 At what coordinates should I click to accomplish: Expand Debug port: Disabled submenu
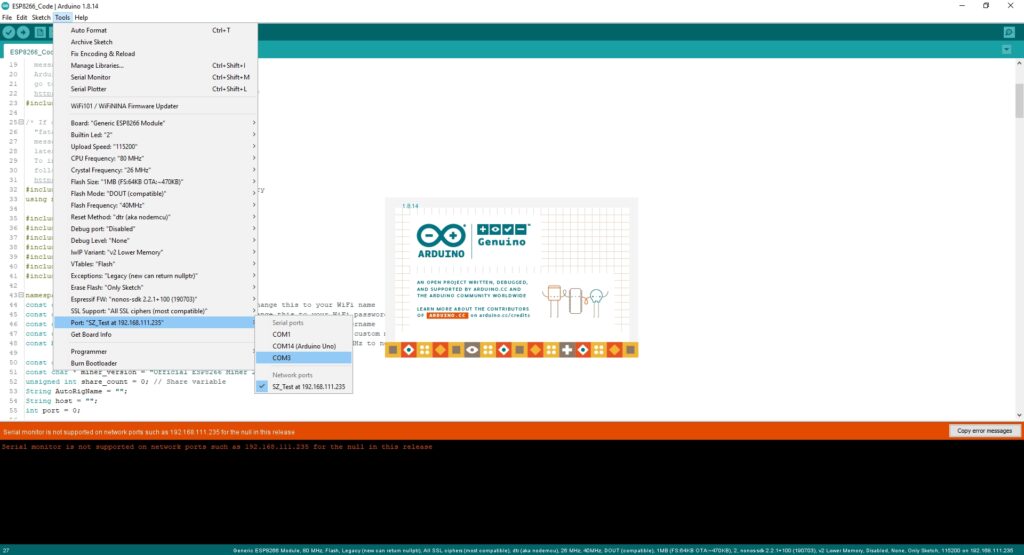tap(155, 229)
